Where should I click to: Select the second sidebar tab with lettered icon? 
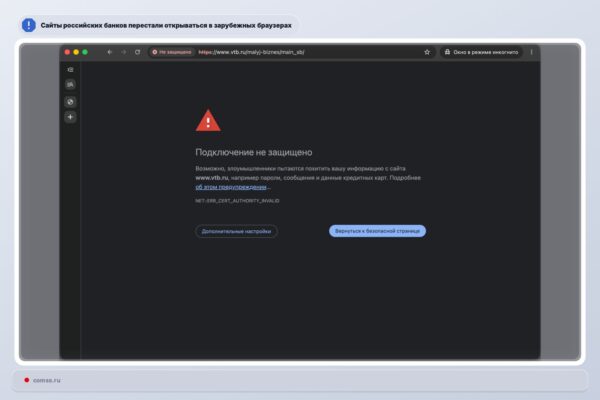pyautogui.click(x=70, y=85)
